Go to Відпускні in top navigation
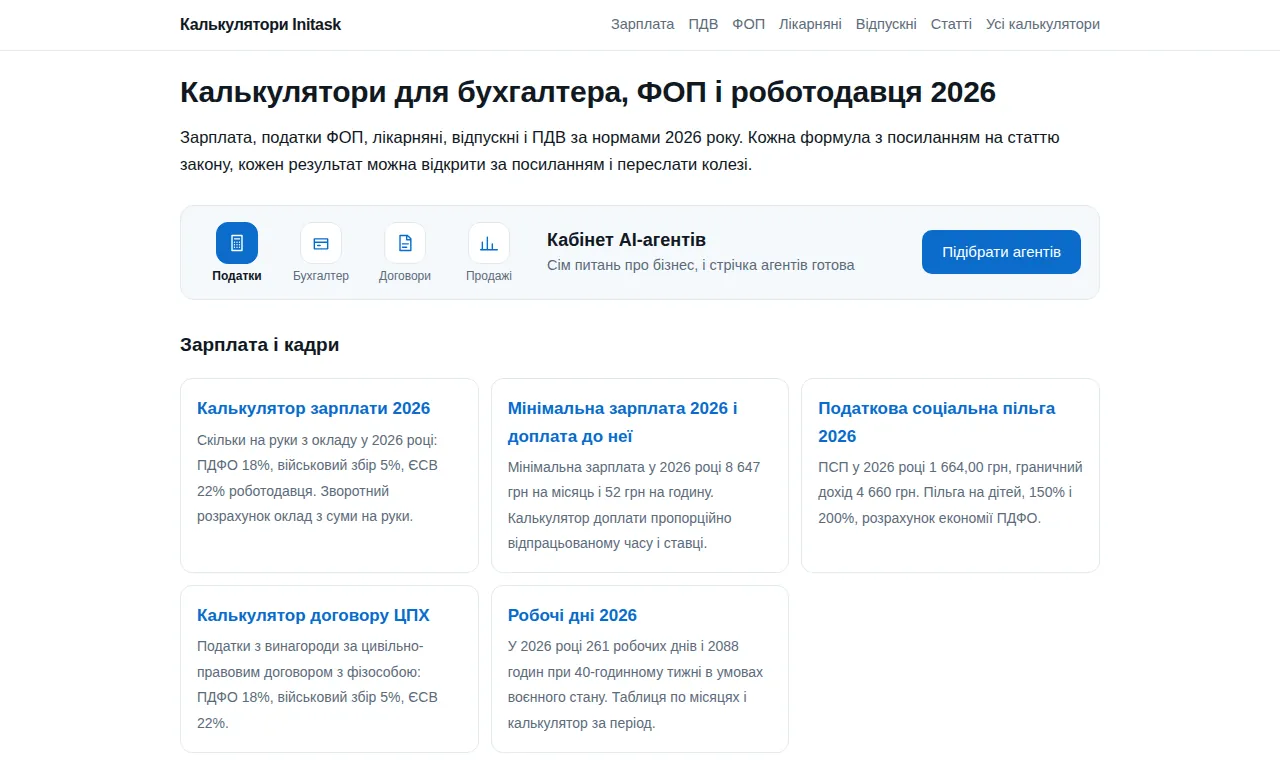The width and height of the screenshot is (1280, 760). pos(886,24)
